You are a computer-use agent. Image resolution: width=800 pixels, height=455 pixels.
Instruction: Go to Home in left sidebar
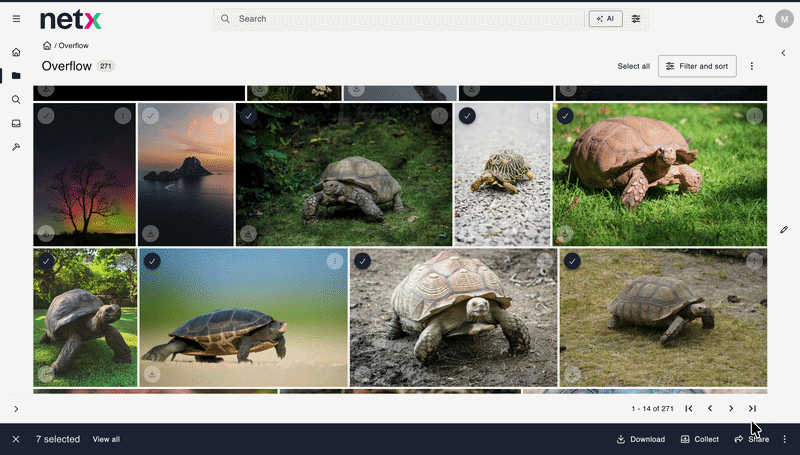[16, 52]
